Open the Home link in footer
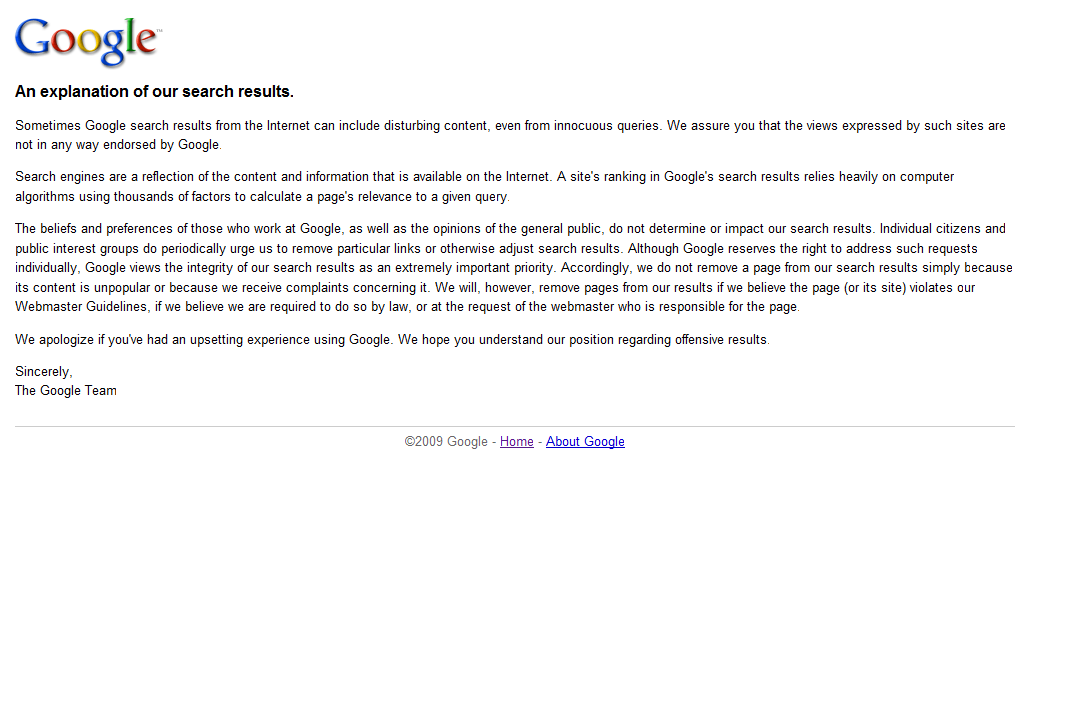 pyautogui.click(x=517, y=441)
